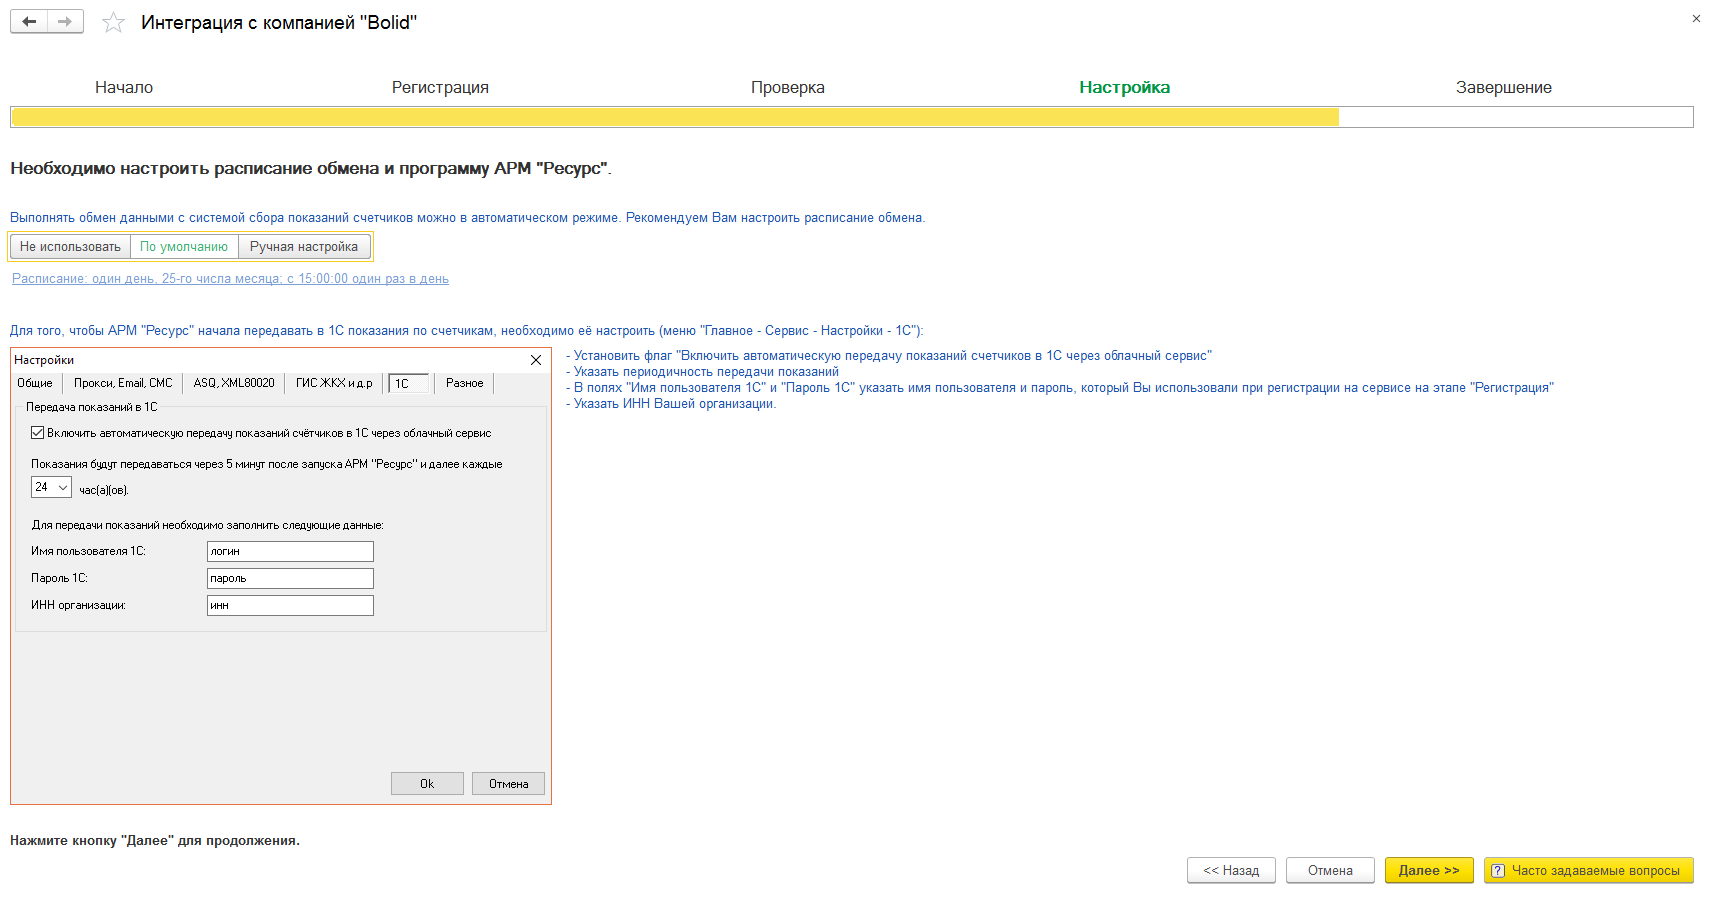The image size is (1710, 920).
Task: Proceed with the "Далее >>" button
Action: 1429,871
